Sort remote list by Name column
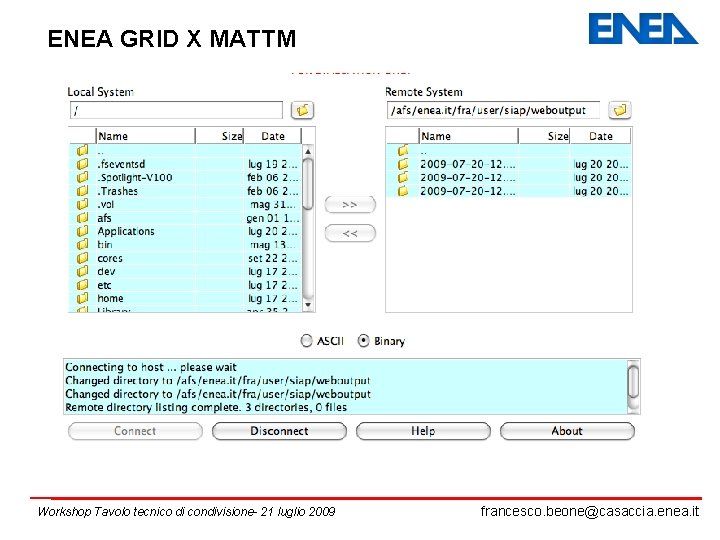Viewport: 720px width, 540px height. click(x=468, y=136)
